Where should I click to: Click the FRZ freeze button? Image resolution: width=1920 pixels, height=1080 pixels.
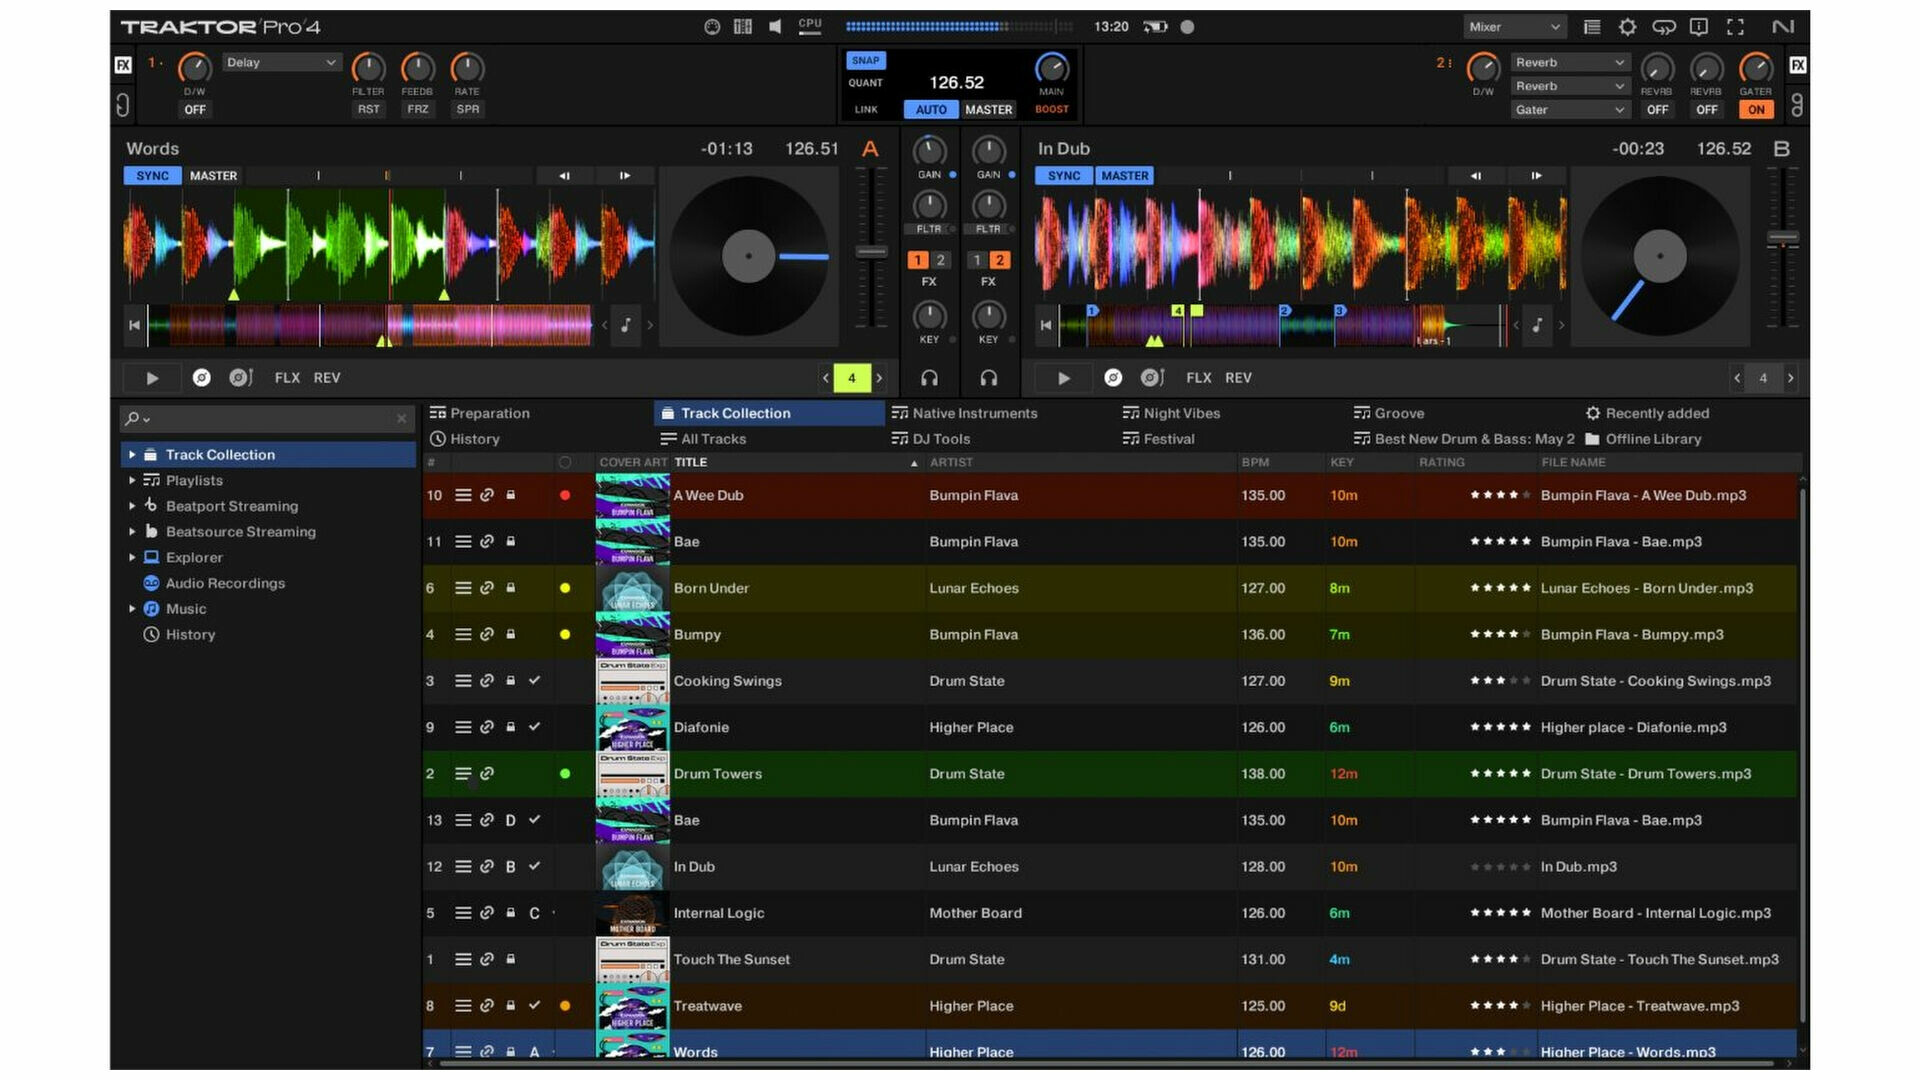[418, 110]
